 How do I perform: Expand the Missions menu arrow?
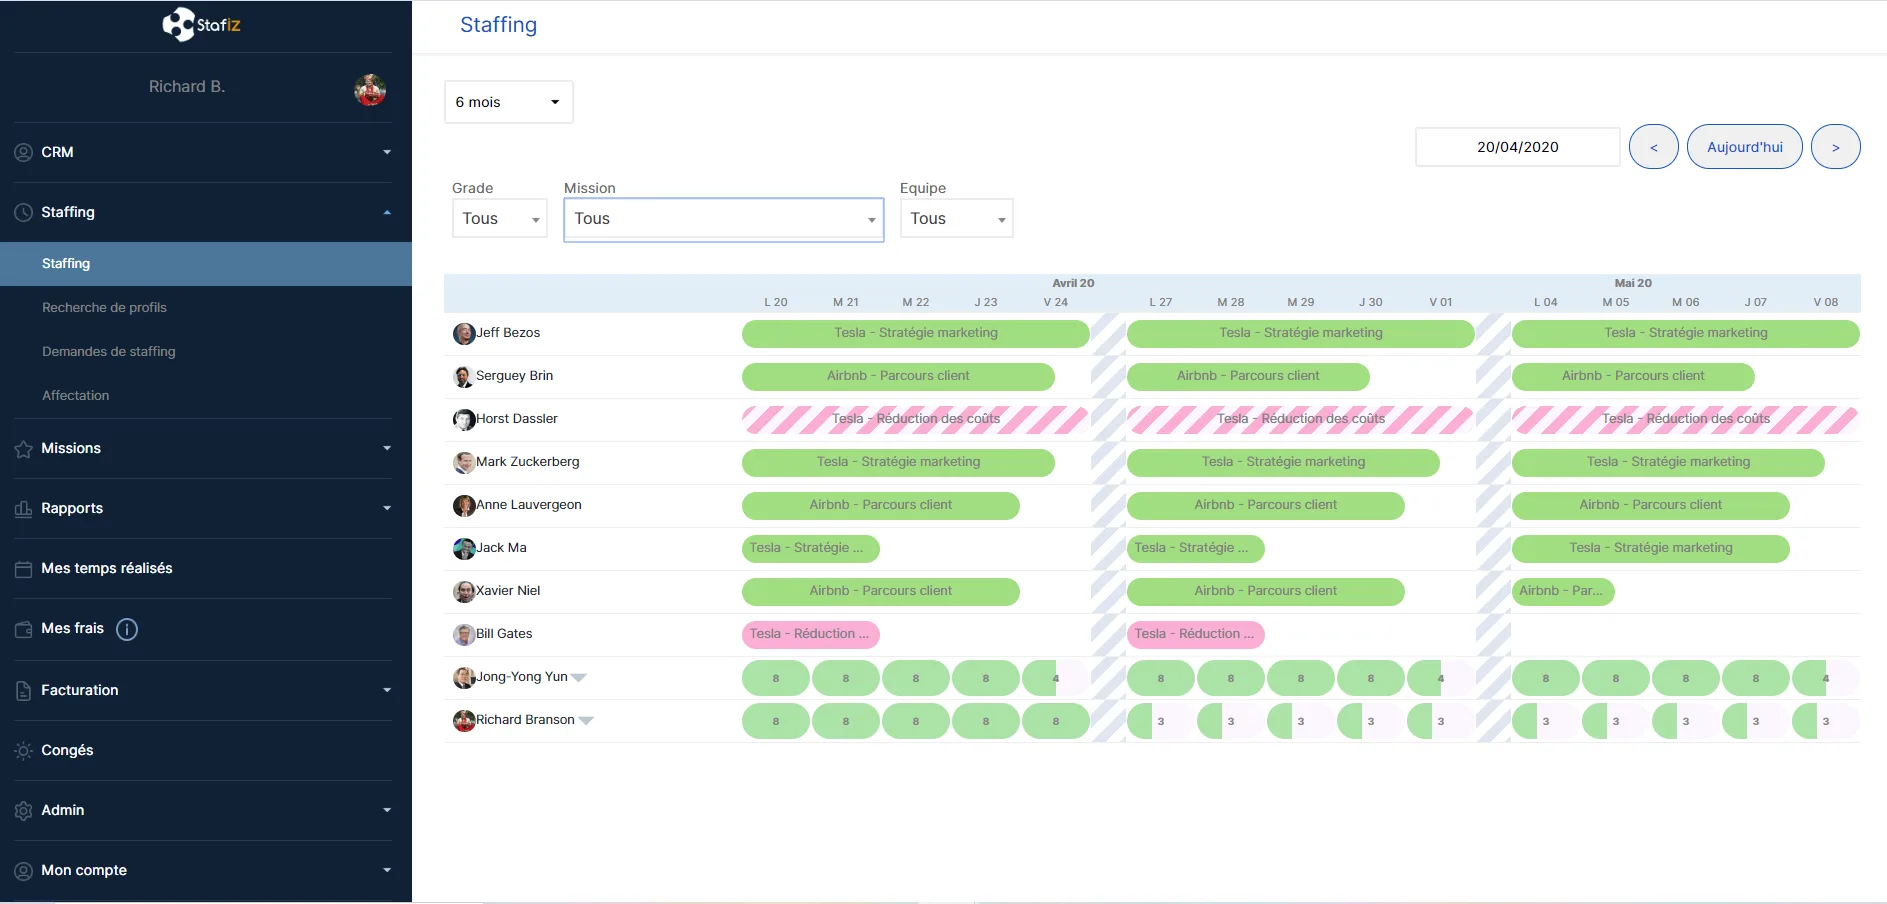pyautogui.click(x=387, y=448)
